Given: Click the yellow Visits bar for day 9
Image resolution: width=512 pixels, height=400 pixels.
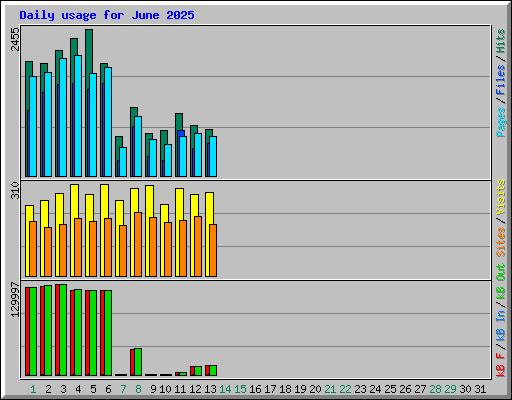Looking at the screenshot, I should point(149,201).
